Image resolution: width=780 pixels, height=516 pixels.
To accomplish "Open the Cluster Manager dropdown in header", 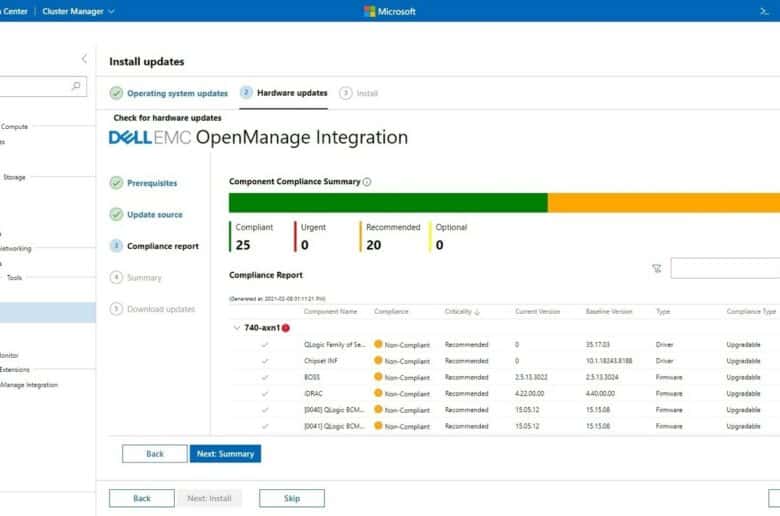I will [78, 11].
